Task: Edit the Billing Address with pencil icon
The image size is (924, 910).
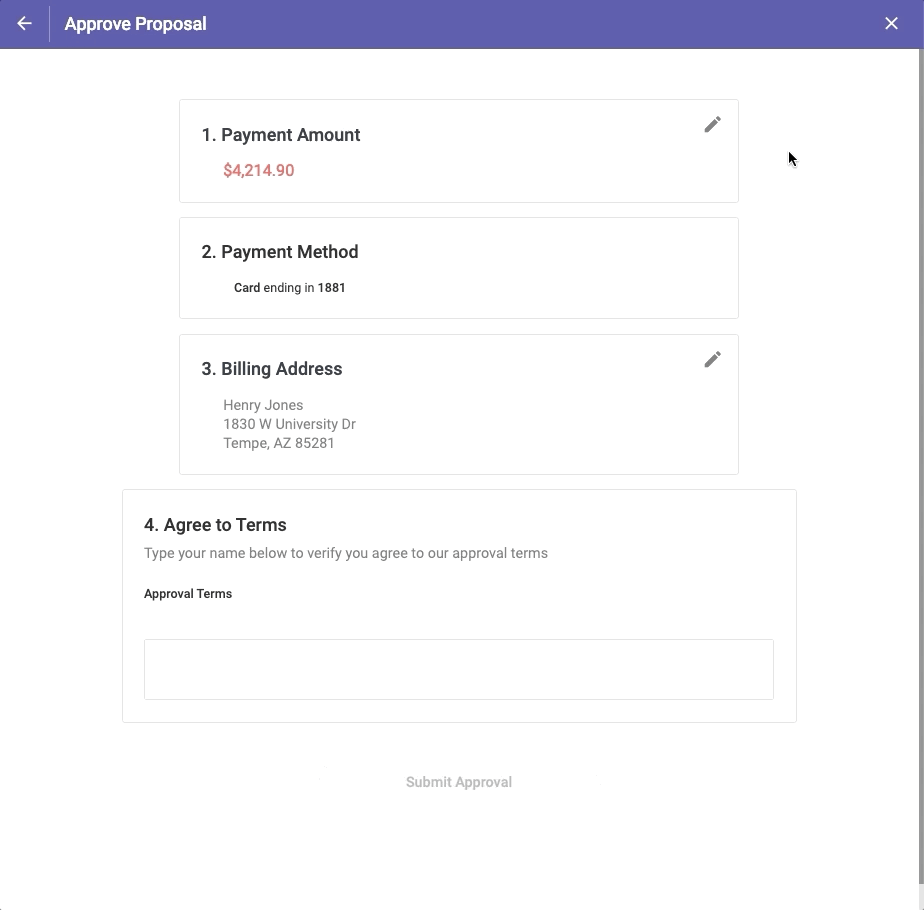Action: click(x=712, y=360)
